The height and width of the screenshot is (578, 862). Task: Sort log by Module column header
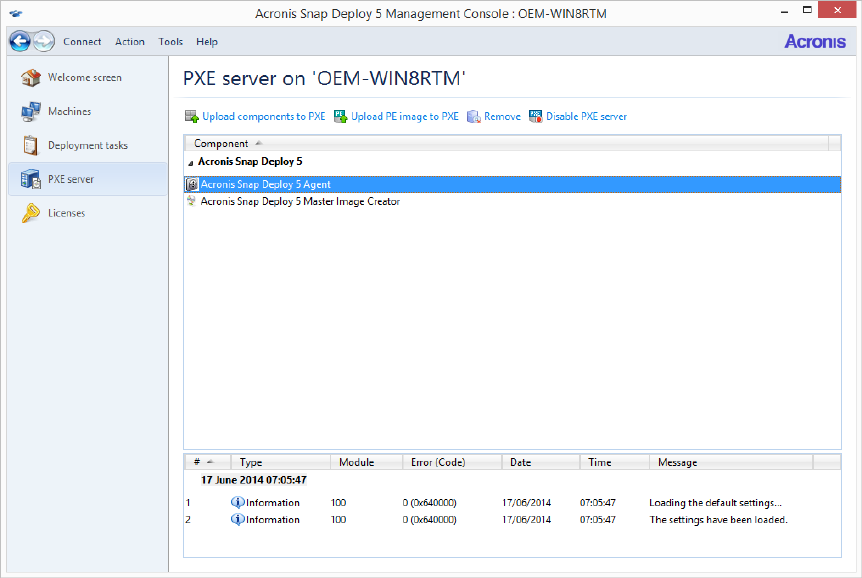tap(367, 463)
